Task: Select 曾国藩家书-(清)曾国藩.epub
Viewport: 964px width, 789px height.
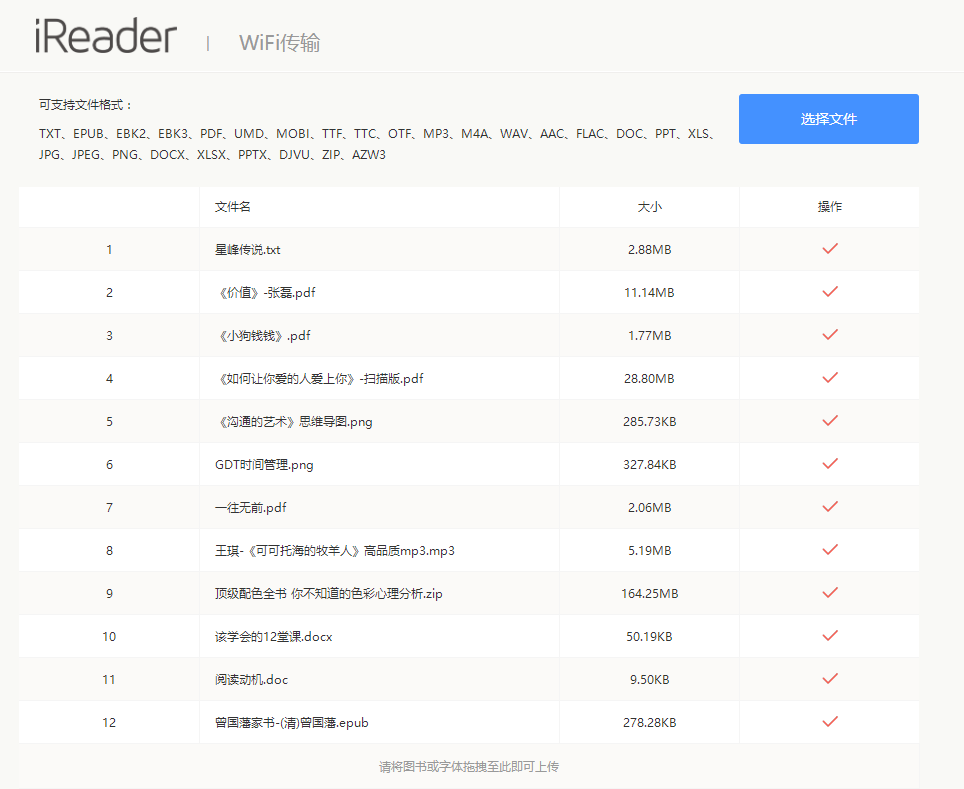Action: (291, 723)
